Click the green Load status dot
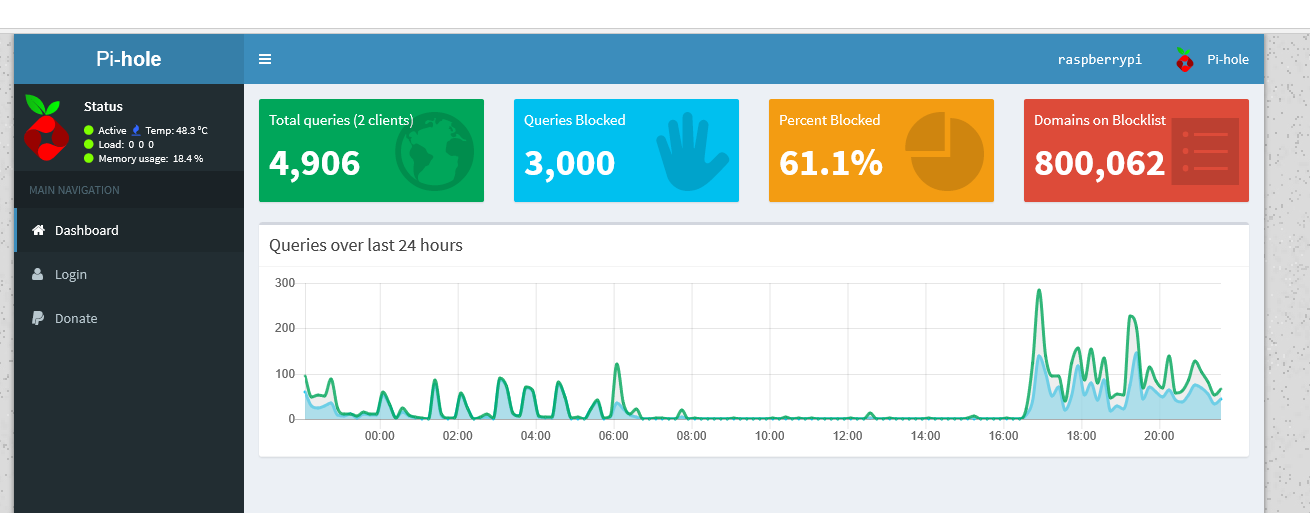This screenshot has height=514, width=1311. 89,144
